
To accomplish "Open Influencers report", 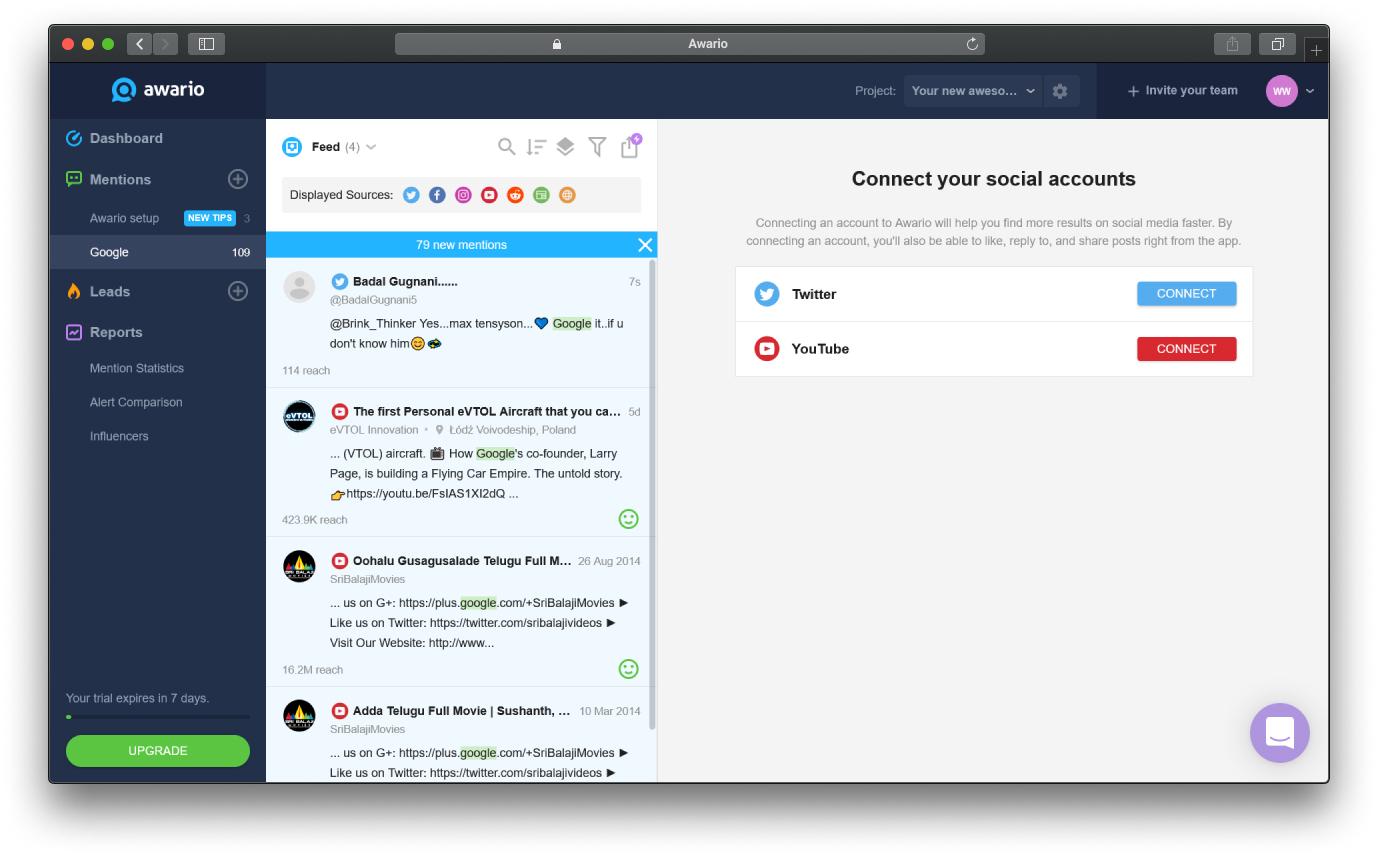I will (119, 436).
